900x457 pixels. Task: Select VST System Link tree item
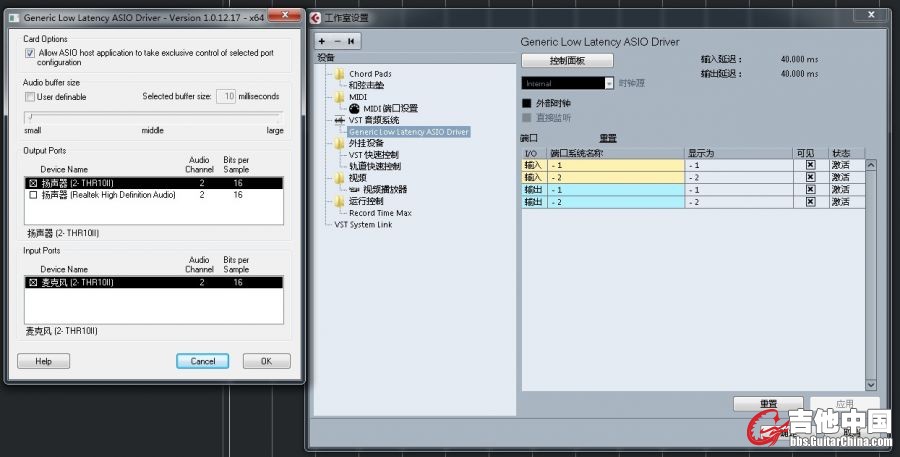coord(363,224)
